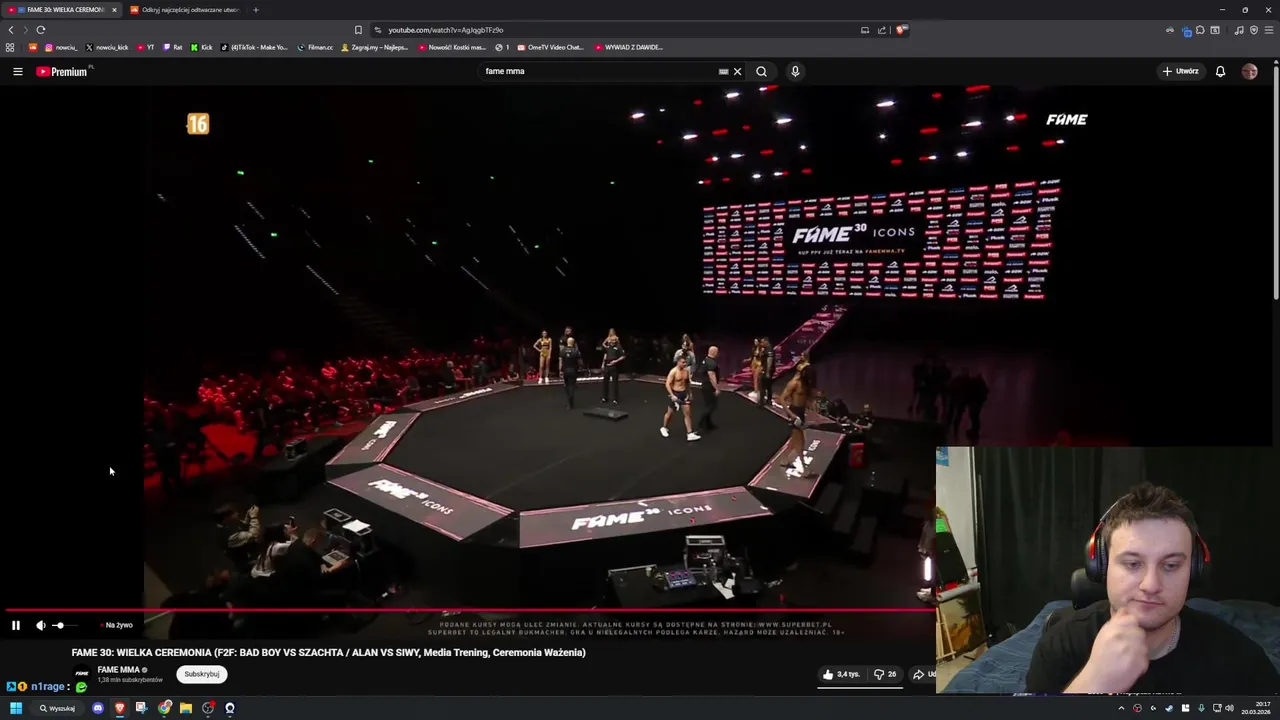Bookmark this page icon in address bar
Screen dimensions: 1280x720
click(358, 30)
